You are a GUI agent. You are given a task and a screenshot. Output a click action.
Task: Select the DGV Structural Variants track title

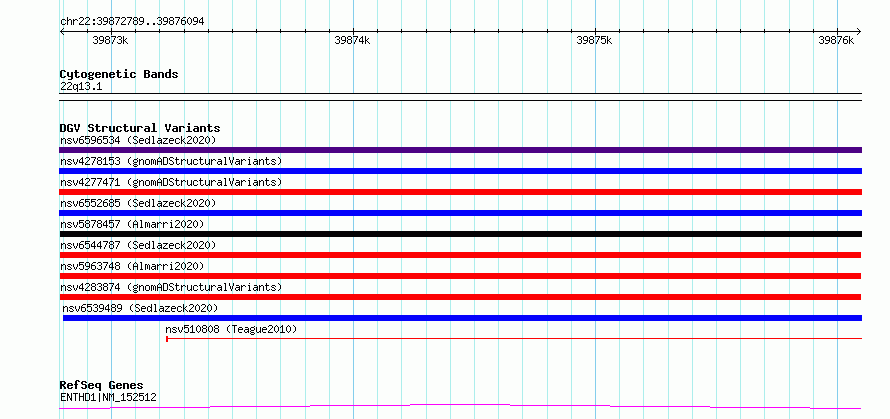tap(140, 128)
